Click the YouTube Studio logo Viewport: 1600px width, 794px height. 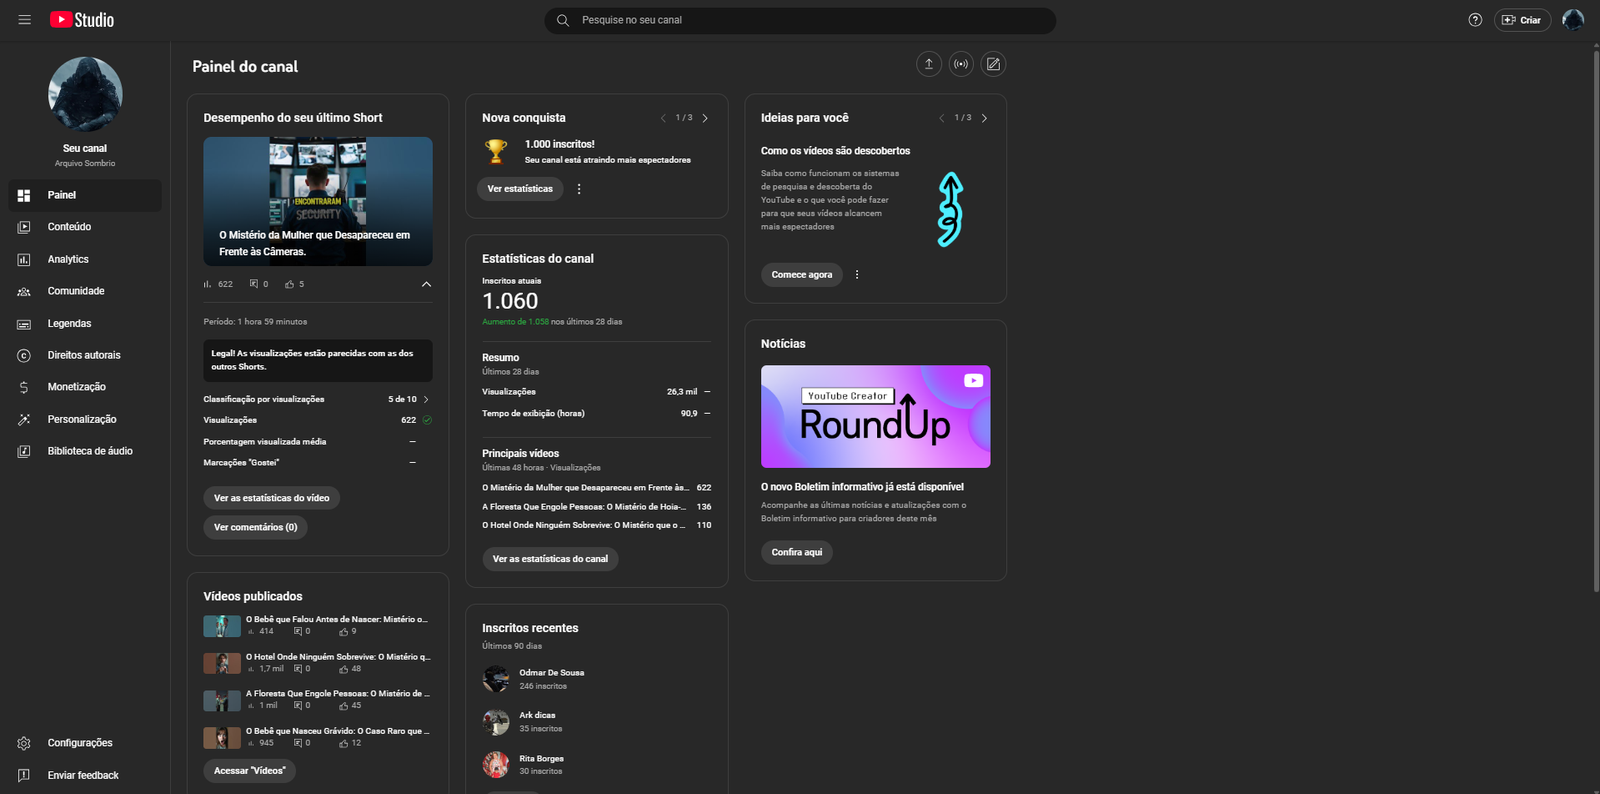82,20
